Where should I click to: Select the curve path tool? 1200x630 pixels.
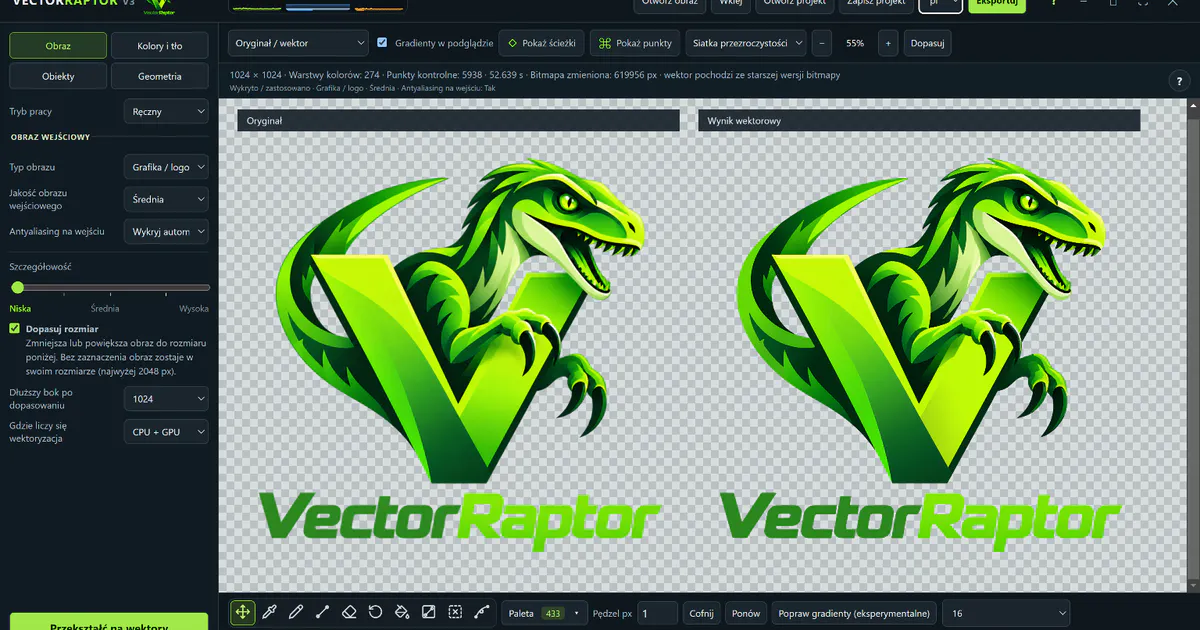tap(481, 612)
